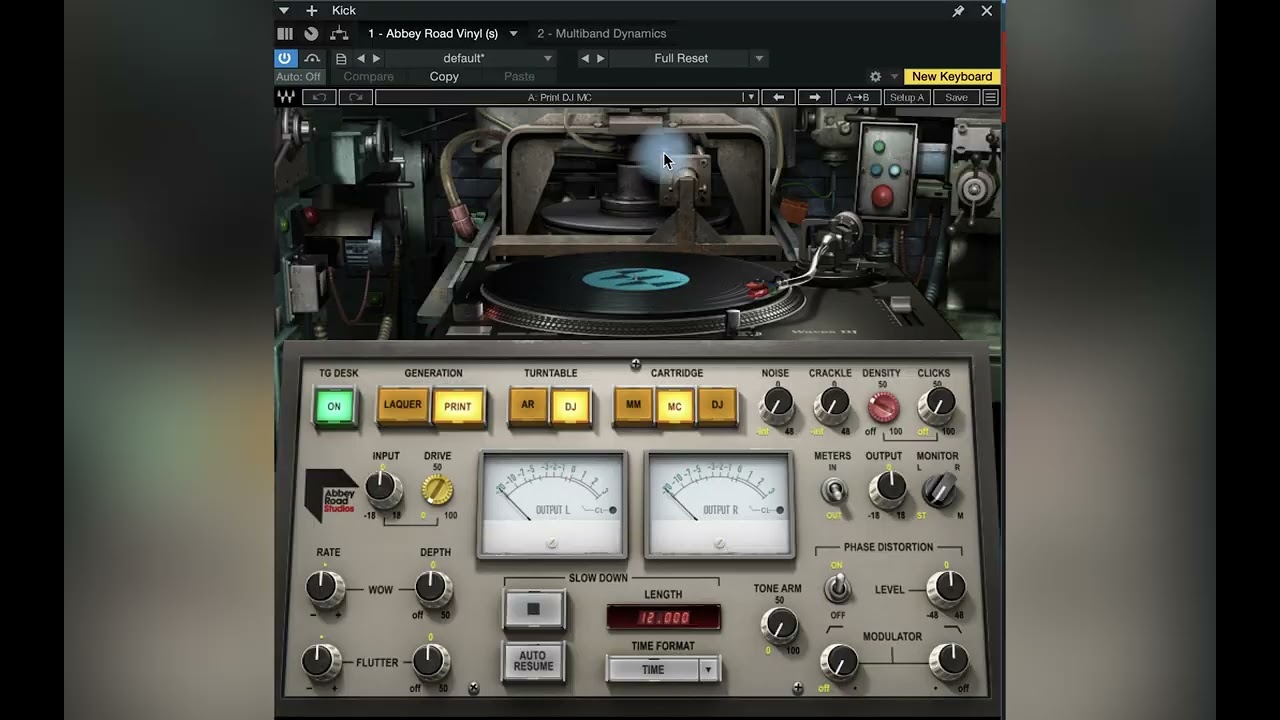Screen dimensions: 1280x720
Task: Click the Noise knob
Action: tap(777, 404)
